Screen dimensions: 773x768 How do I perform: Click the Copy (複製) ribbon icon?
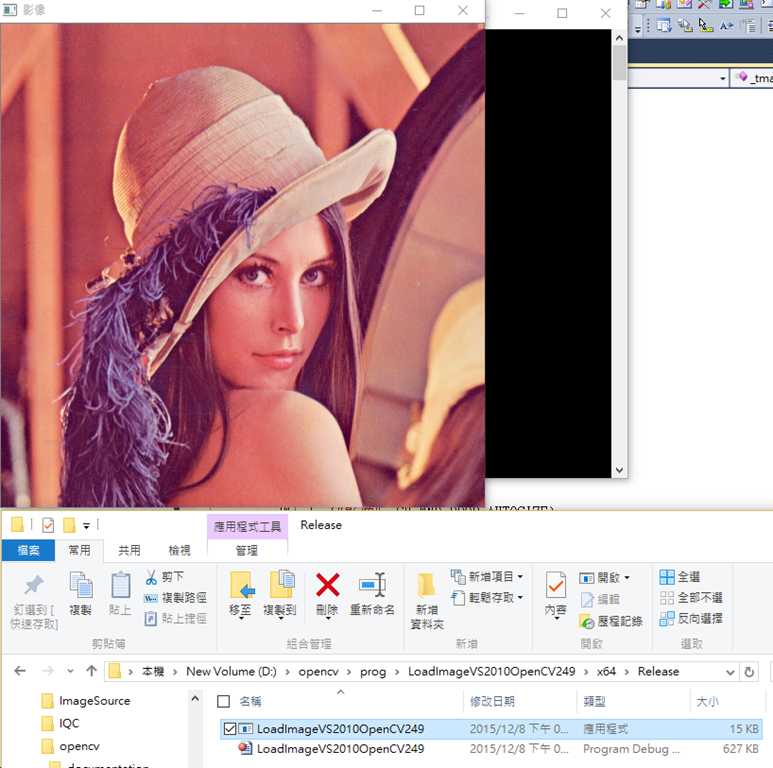81,585
